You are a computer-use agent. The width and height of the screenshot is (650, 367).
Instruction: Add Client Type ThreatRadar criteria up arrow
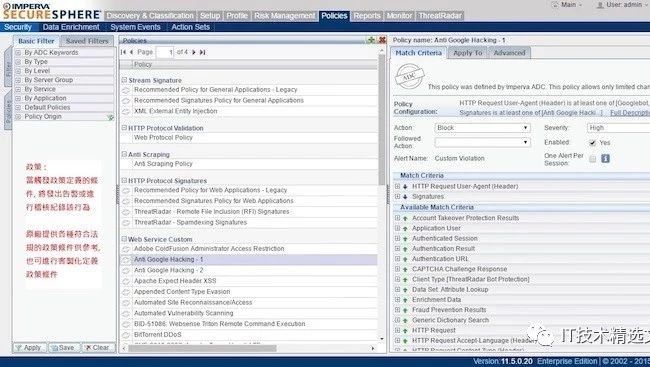pyautogui.click(x=405, y=280)
